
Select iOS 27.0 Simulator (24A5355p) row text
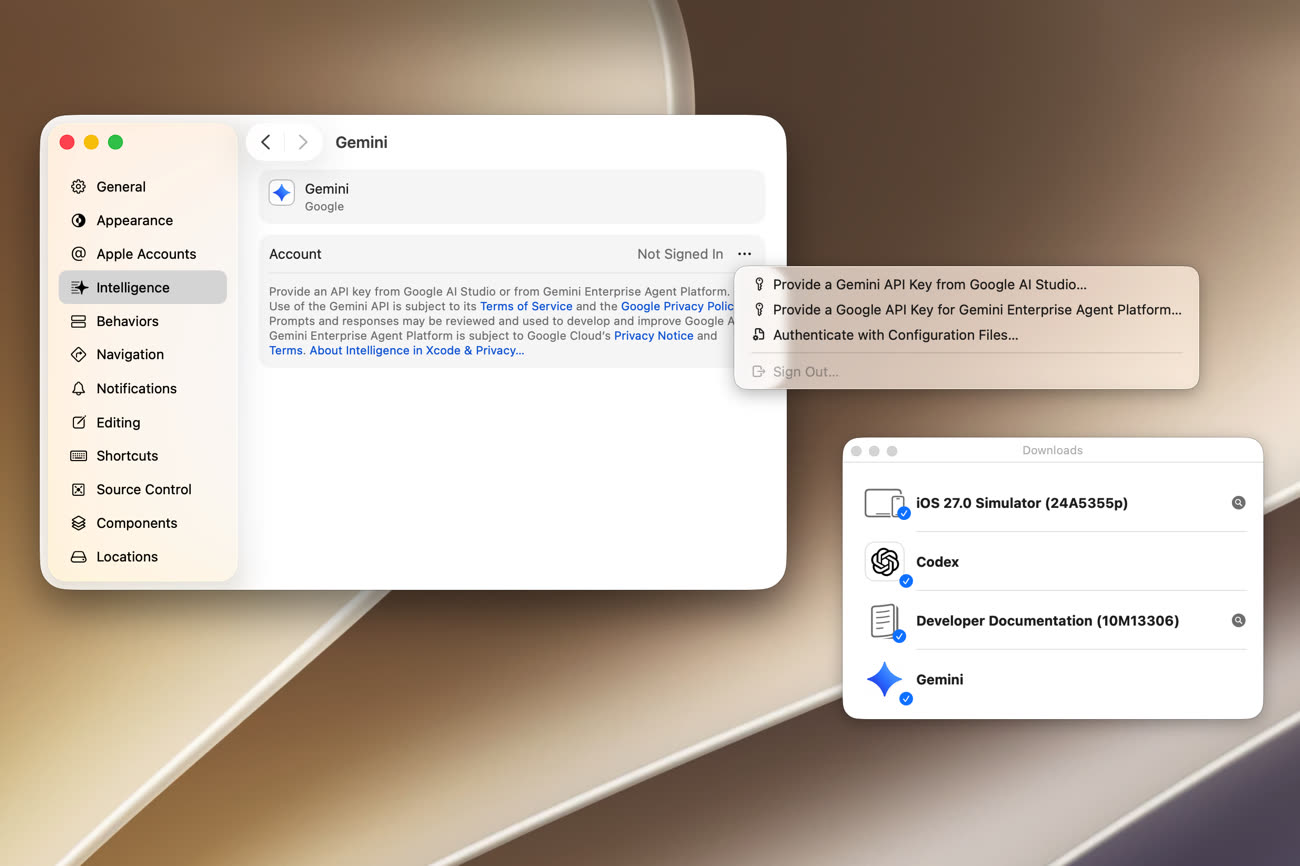coord(1022,503)
